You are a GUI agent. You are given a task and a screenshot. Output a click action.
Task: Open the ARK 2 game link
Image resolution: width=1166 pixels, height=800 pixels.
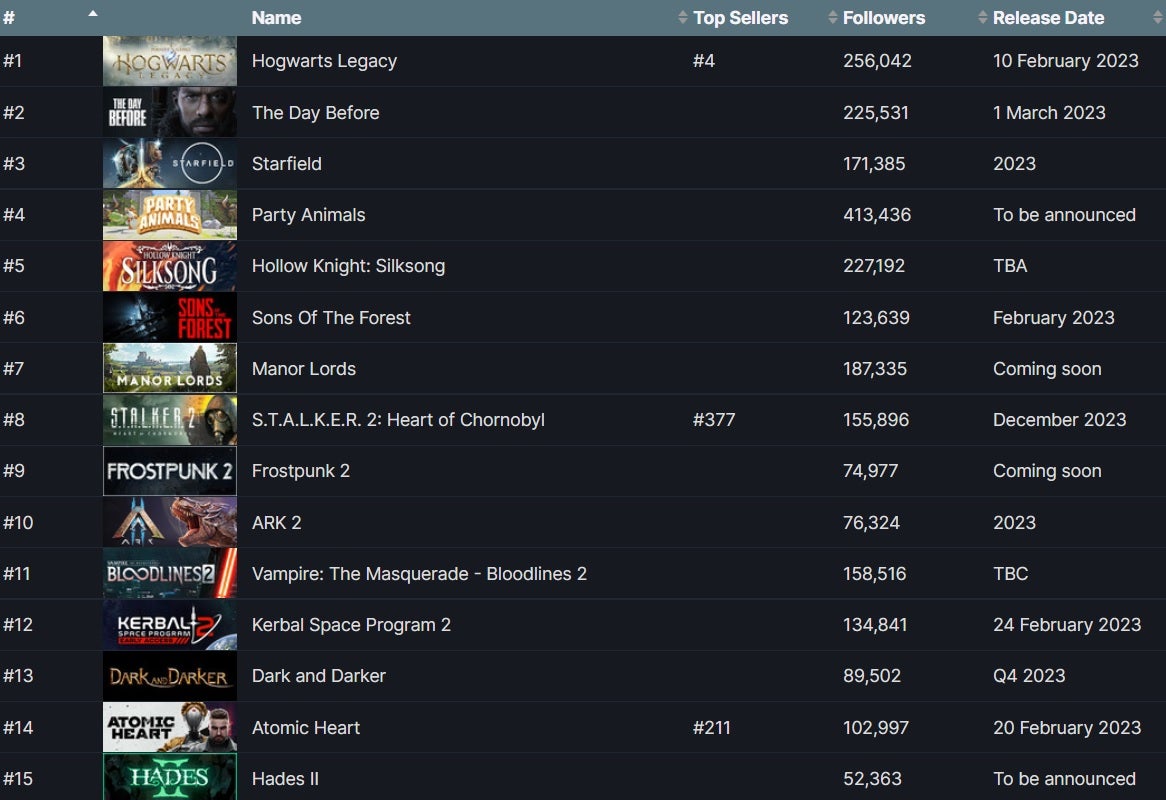point(277,523)
